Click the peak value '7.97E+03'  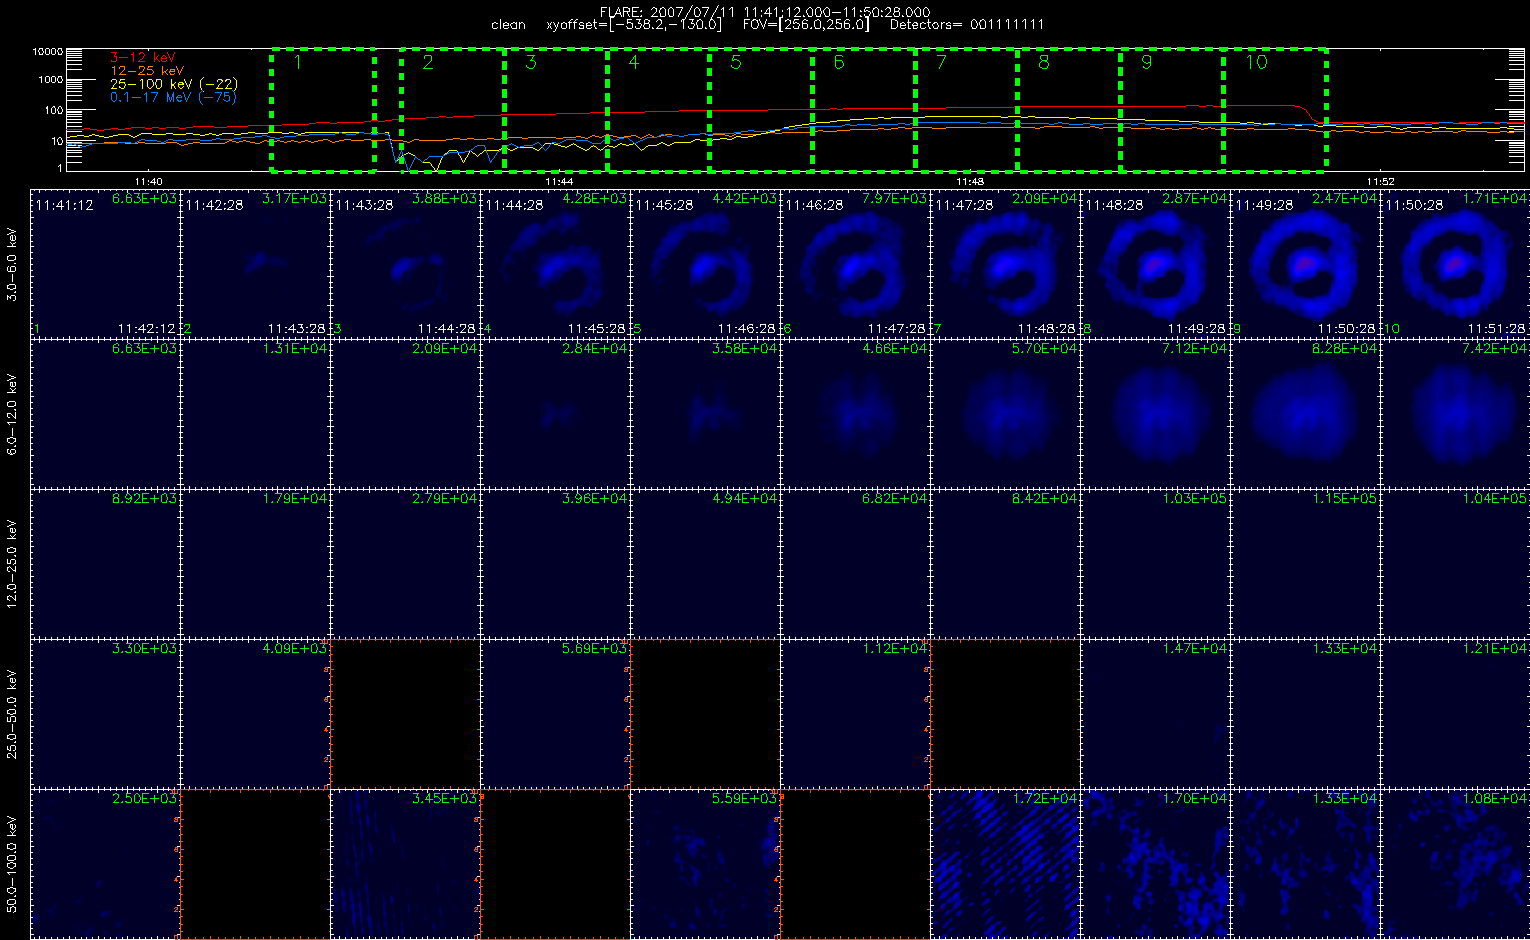tap(896, 198)
